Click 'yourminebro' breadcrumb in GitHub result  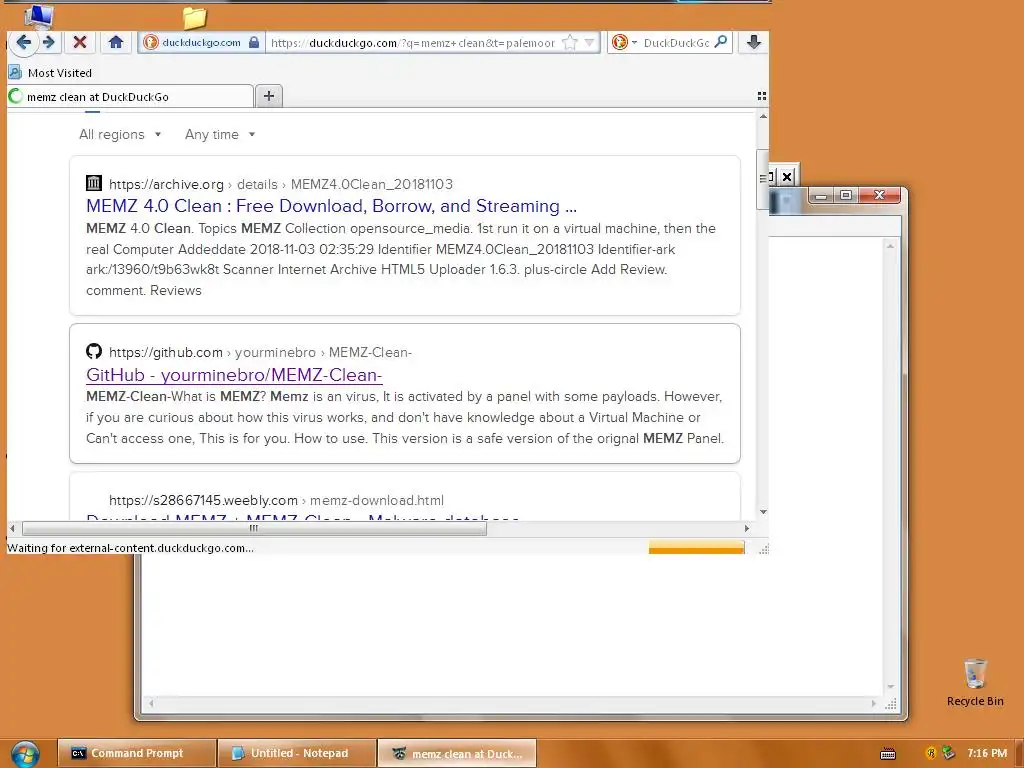[275, 353]
